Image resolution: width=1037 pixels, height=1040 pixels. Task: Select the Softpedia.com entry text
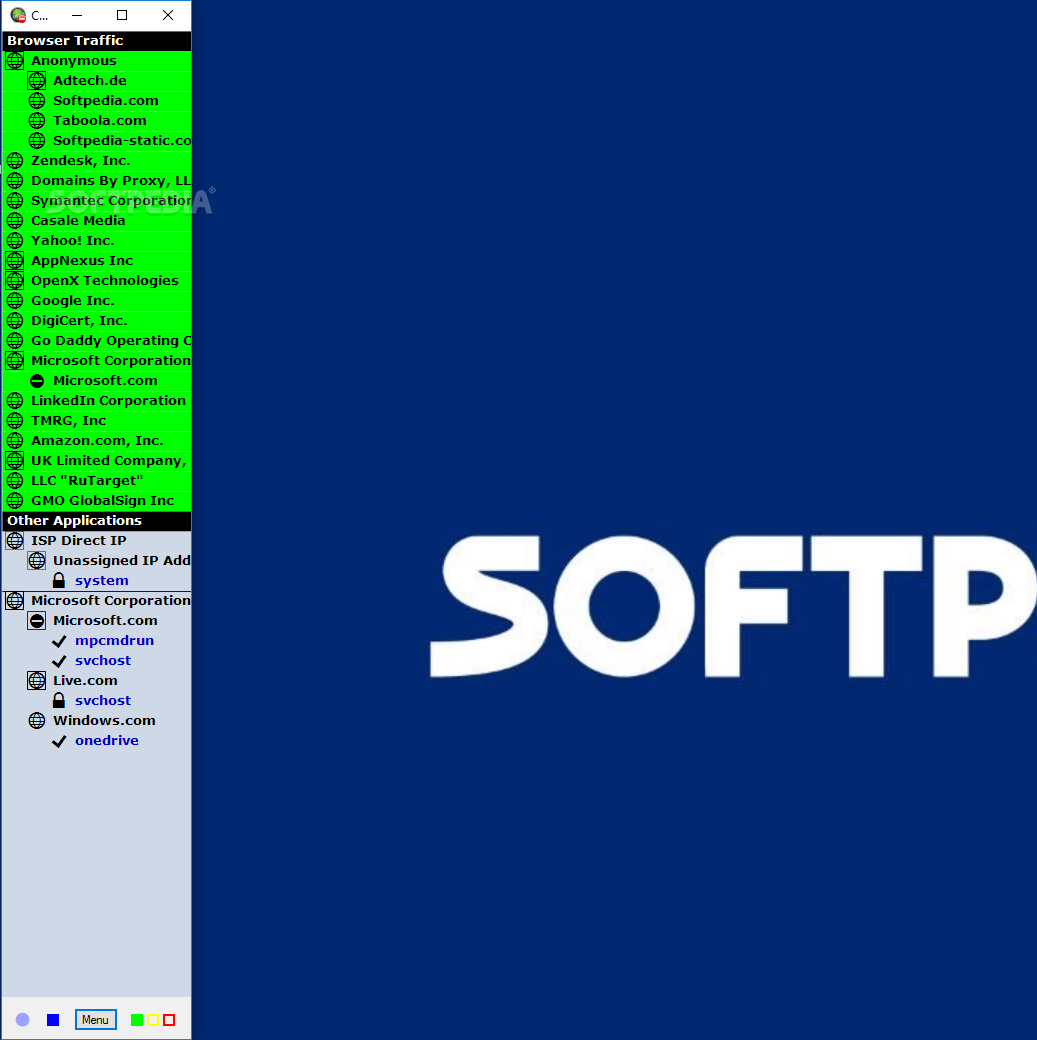click(105, 101)
